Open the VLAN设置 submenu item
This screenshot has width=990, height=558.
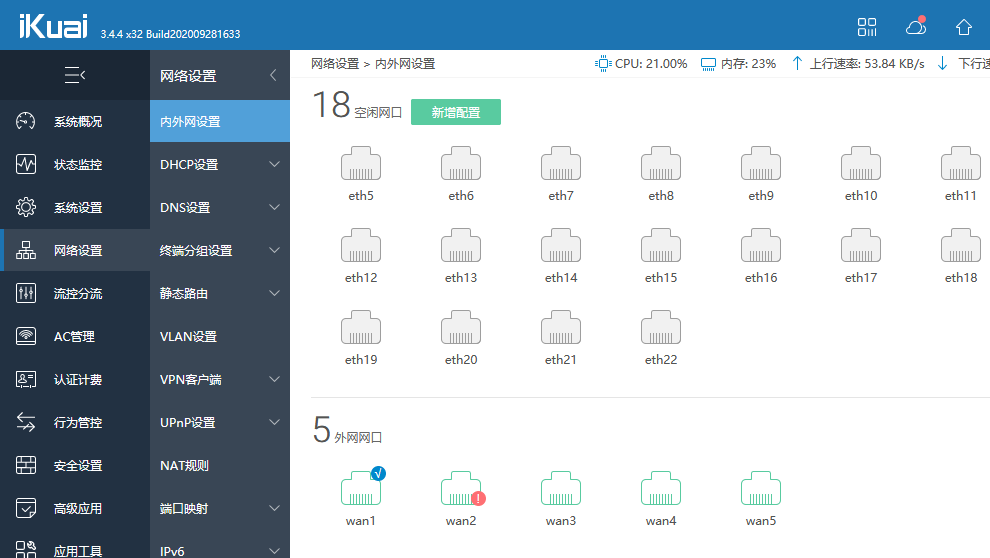[x=220, y=336]
